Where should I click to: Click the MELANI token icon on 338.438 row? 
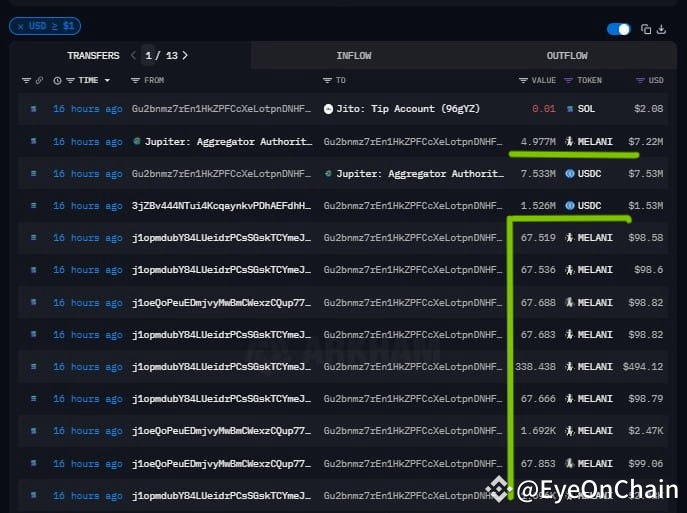pos(570,366)
